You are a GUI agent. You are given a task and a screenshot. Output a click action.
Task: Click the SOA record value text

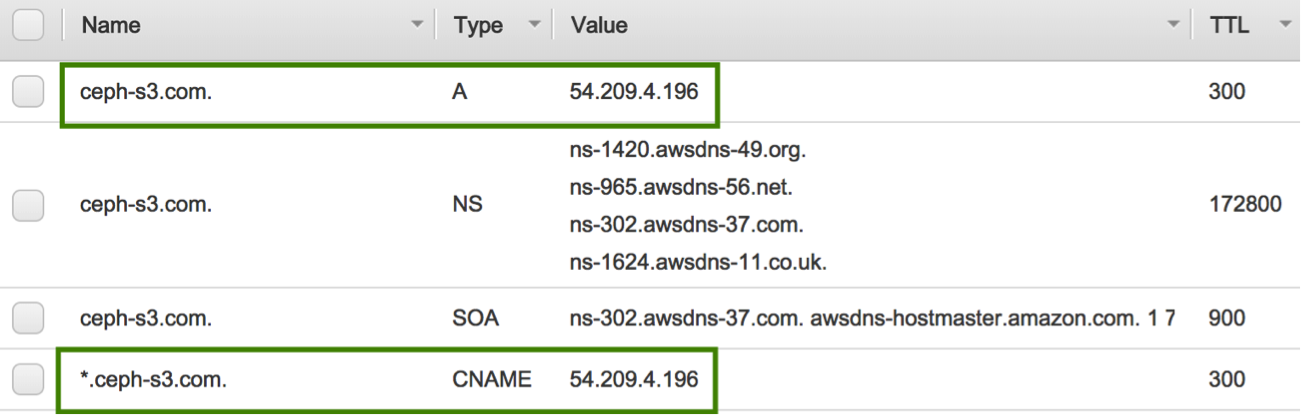click(872, 318)
